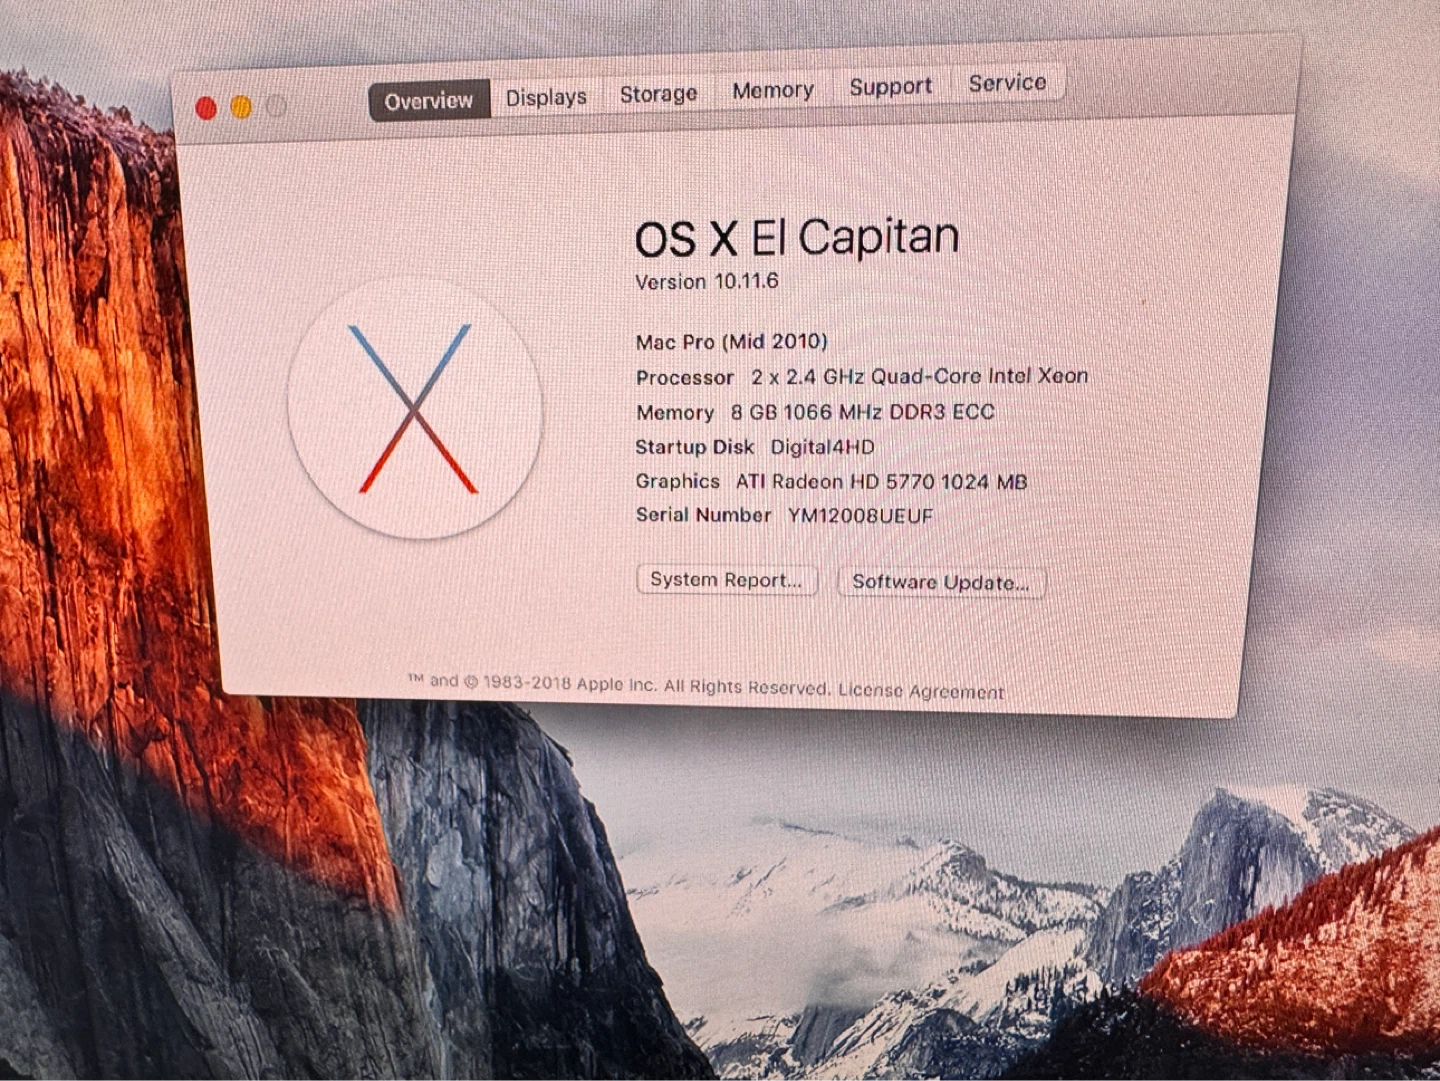Open the Storage tab
Image resolution: width=1440 pixels, height=1081 pixels.
coord(658,94)
